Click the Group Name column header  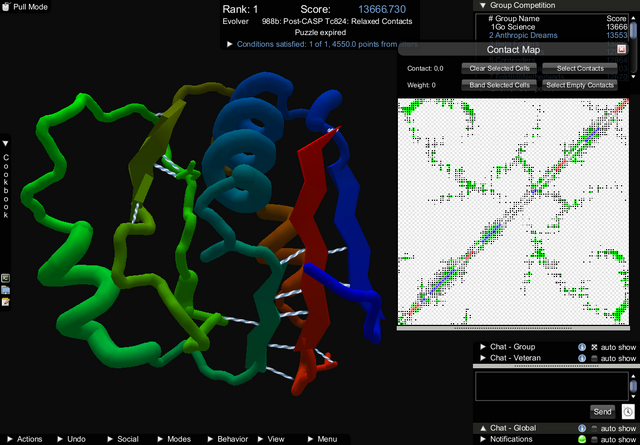pyautogui.click(x=517, y=18)
